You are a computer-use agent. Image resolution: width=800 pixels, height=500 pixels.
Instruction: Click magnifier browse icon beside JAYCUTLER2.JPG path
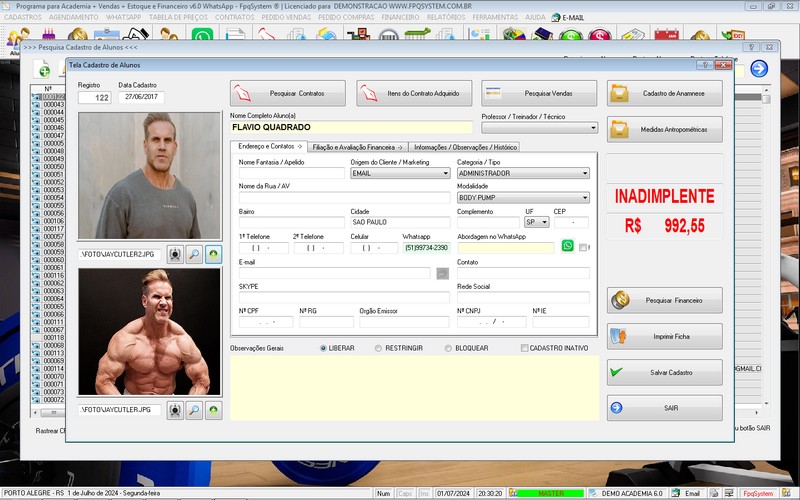coord(194,254)
